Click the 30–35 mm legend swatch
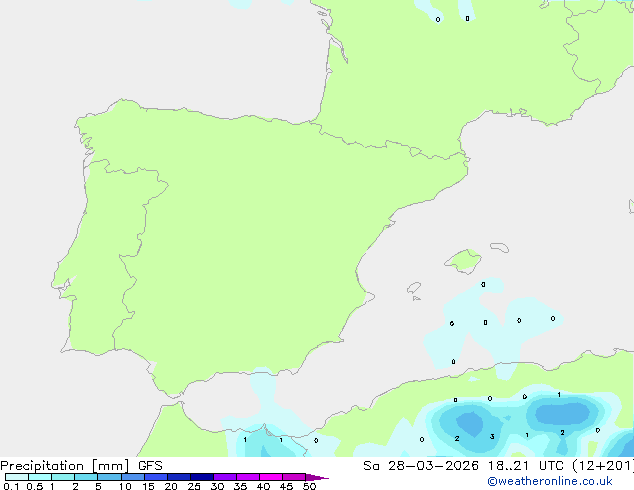 [224, 477]
